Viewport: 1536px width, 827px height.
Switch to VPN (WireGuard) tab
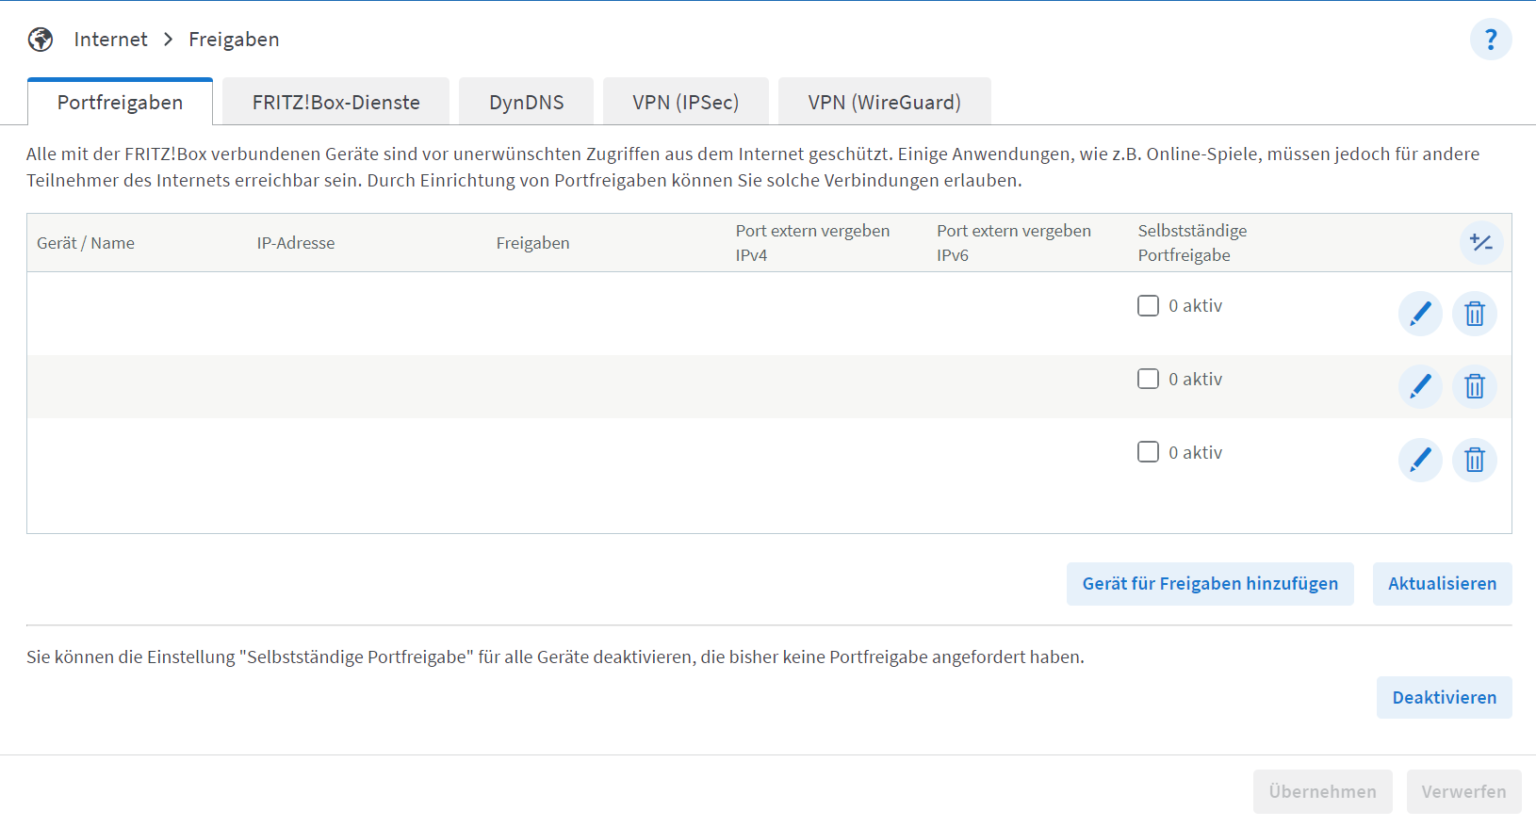pos(884,101)
